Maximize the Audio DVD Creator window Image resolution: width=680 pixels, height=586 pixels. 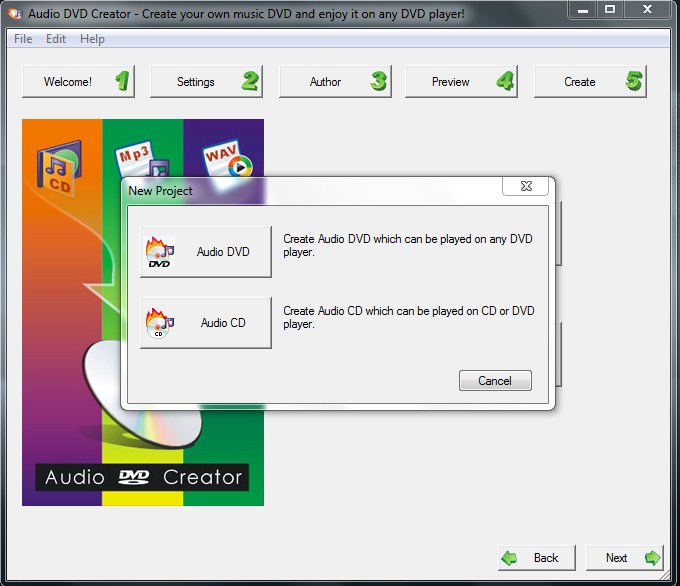click(610, 10)
